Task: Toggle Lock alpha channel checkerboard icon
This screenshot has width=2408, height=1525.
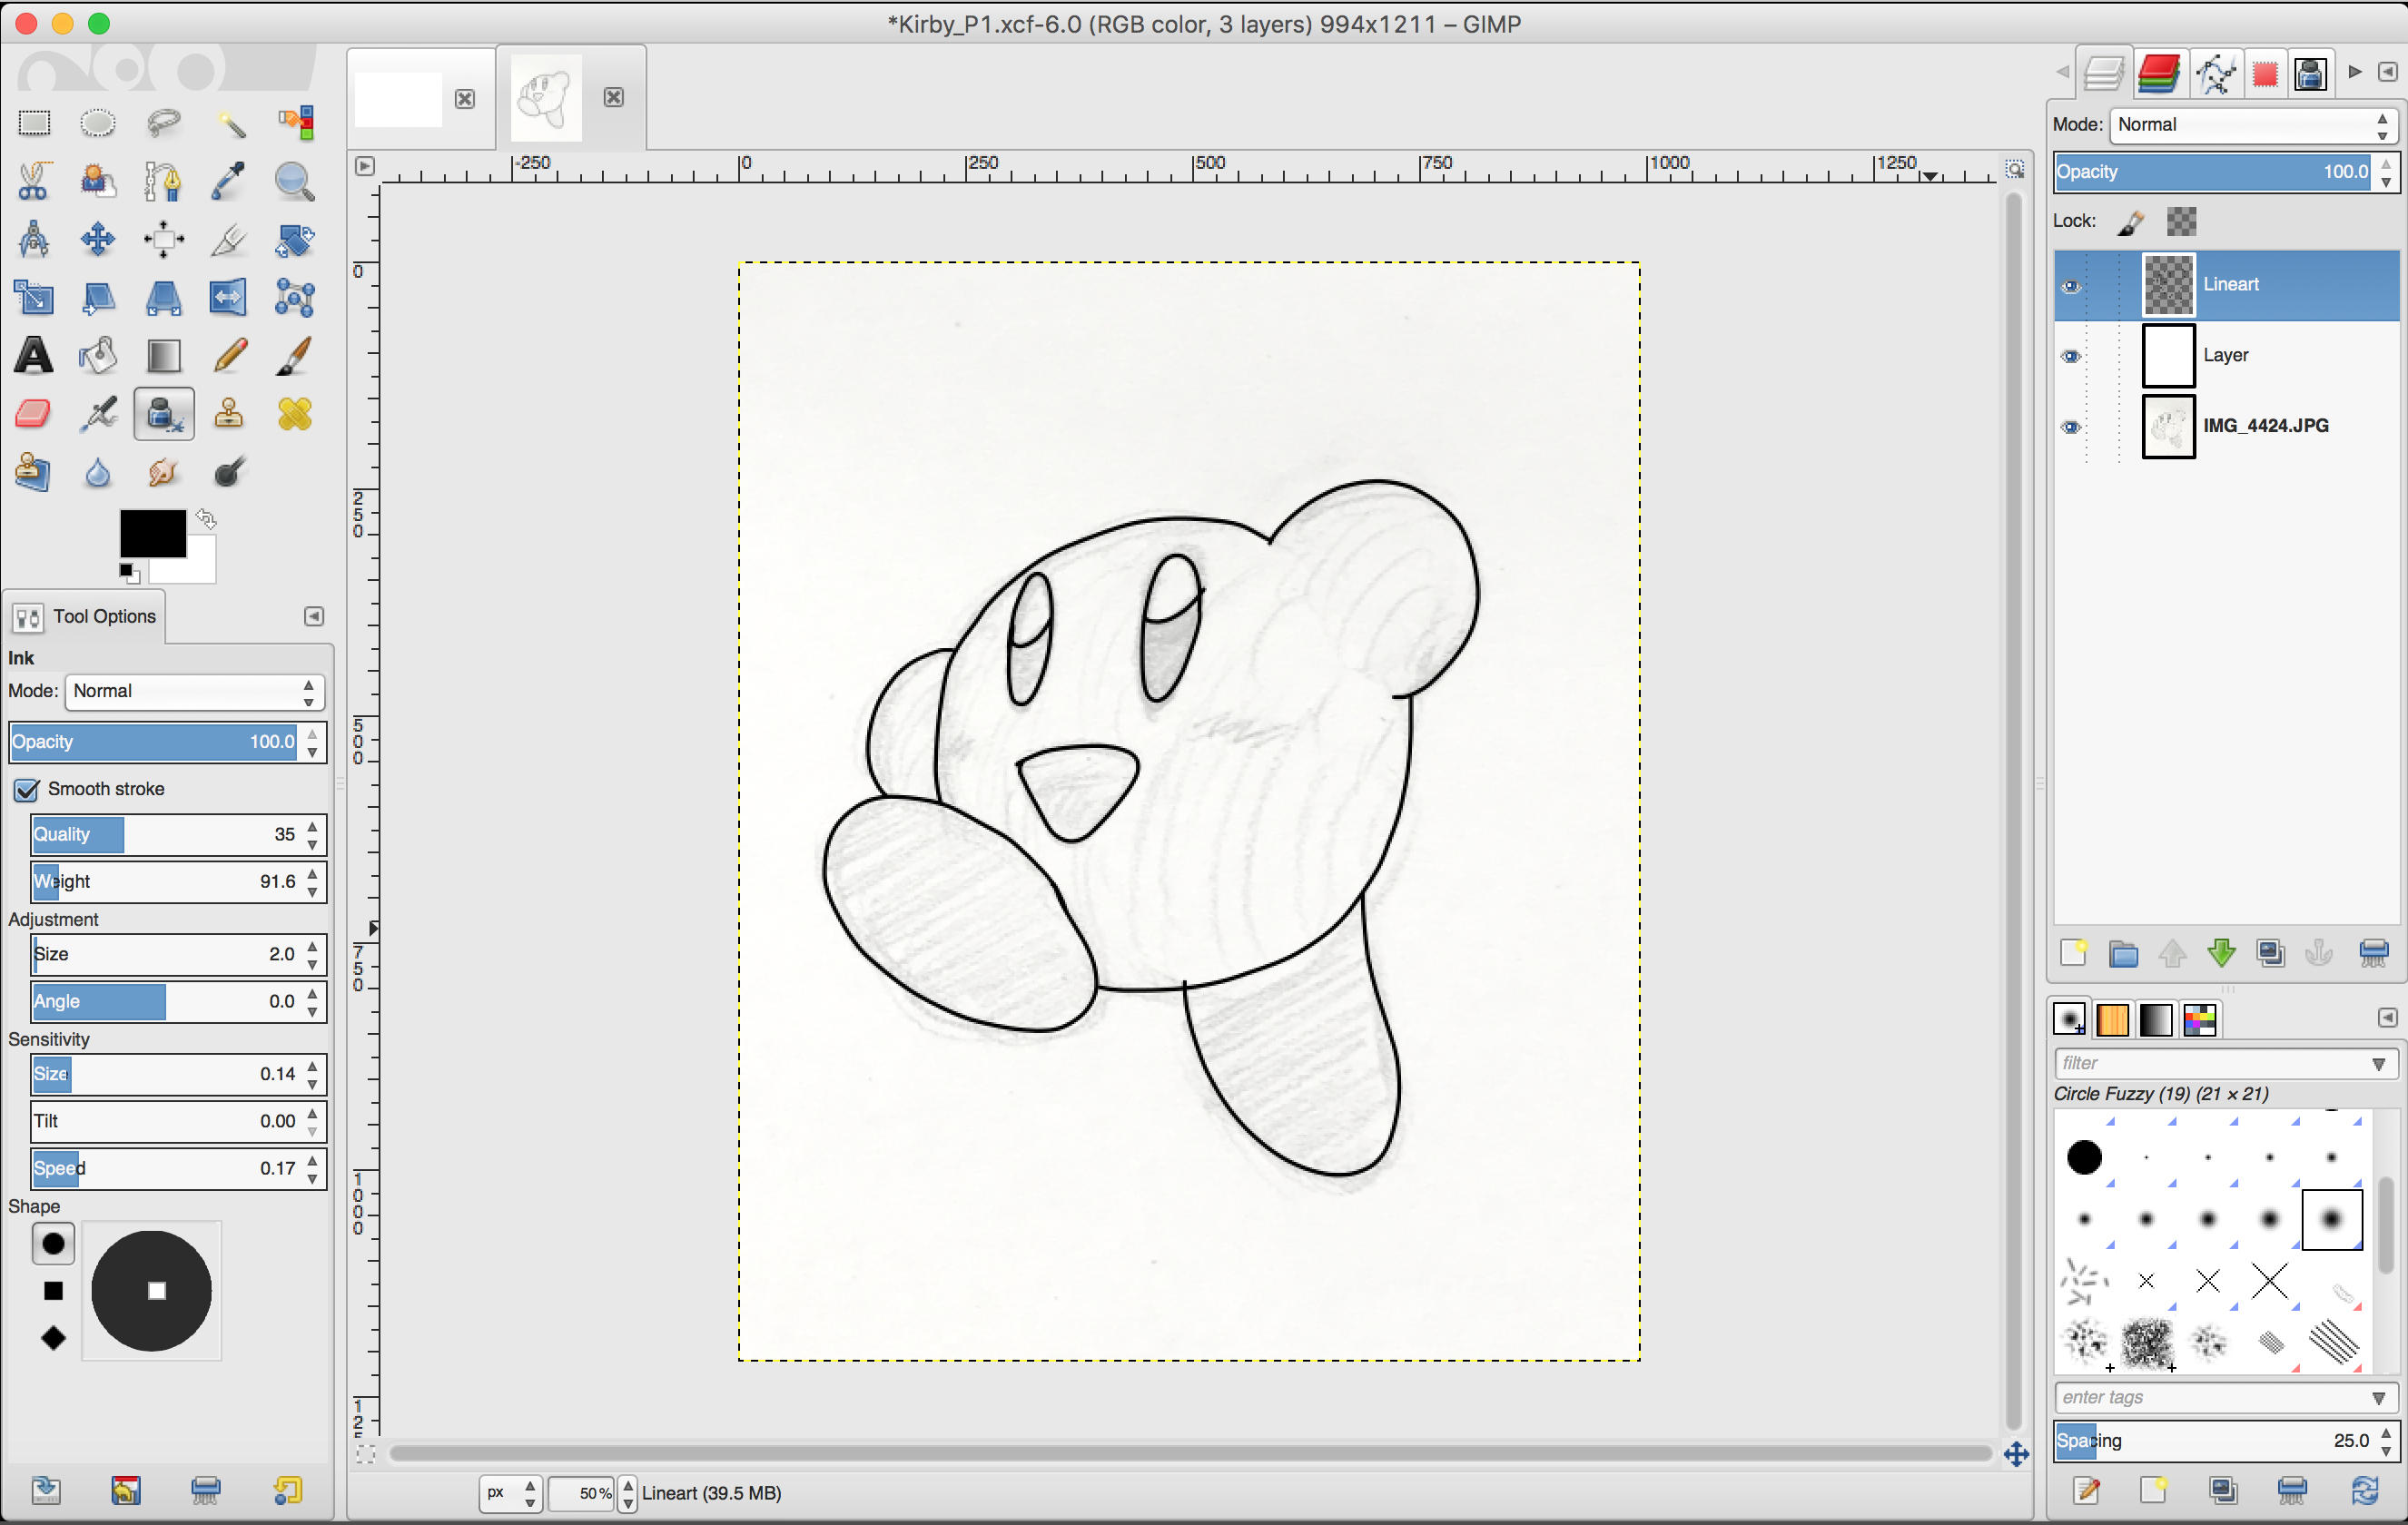Action: 2181,221
